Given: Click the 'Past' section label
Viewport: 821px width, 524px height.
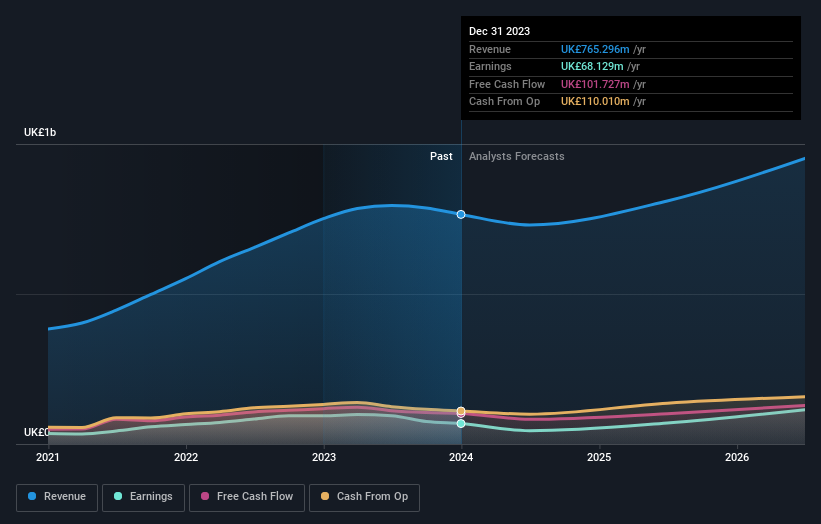Looking at the screenshot, I should point(441,157).
